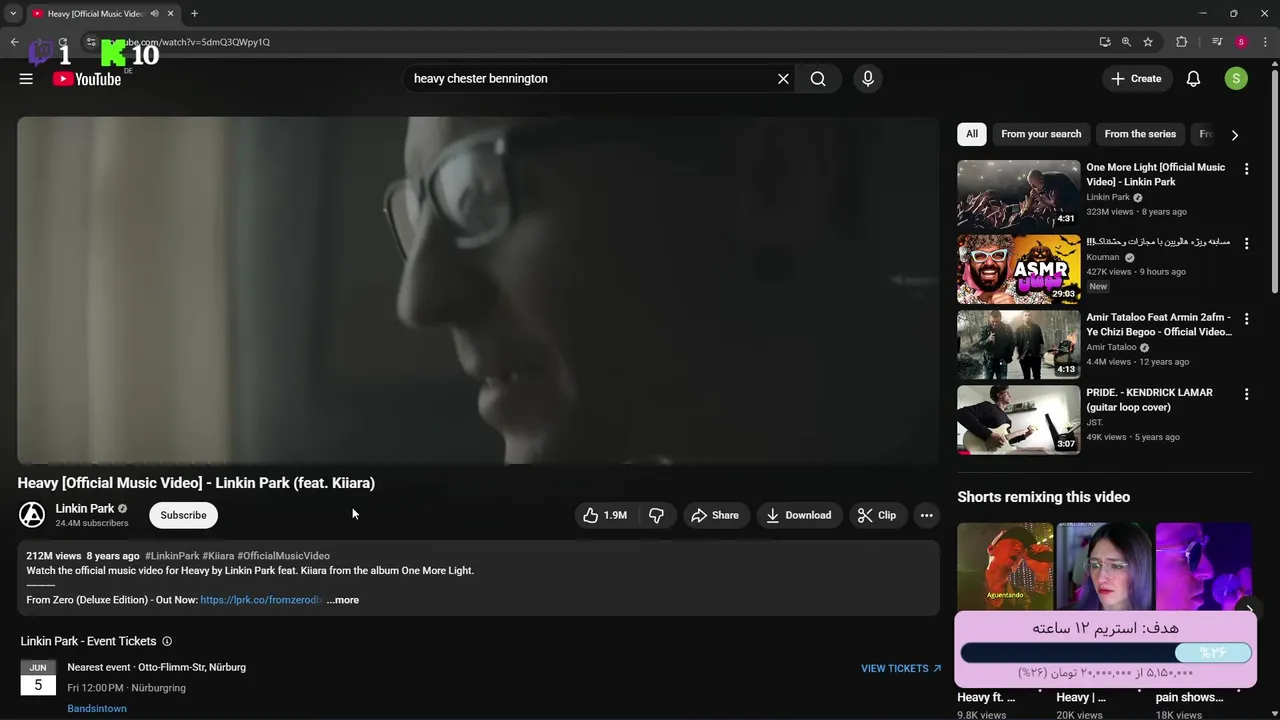The image size is (1280, 720).
Task: Click the 'One More Light [Official Music Video]' title
Action: pos(1155,175)
